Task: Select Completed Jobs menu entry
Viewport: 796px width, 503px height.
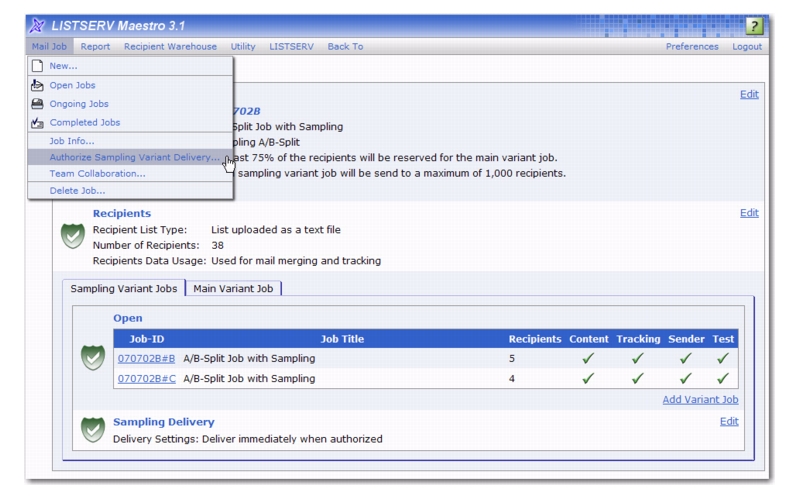Action: 130,123
